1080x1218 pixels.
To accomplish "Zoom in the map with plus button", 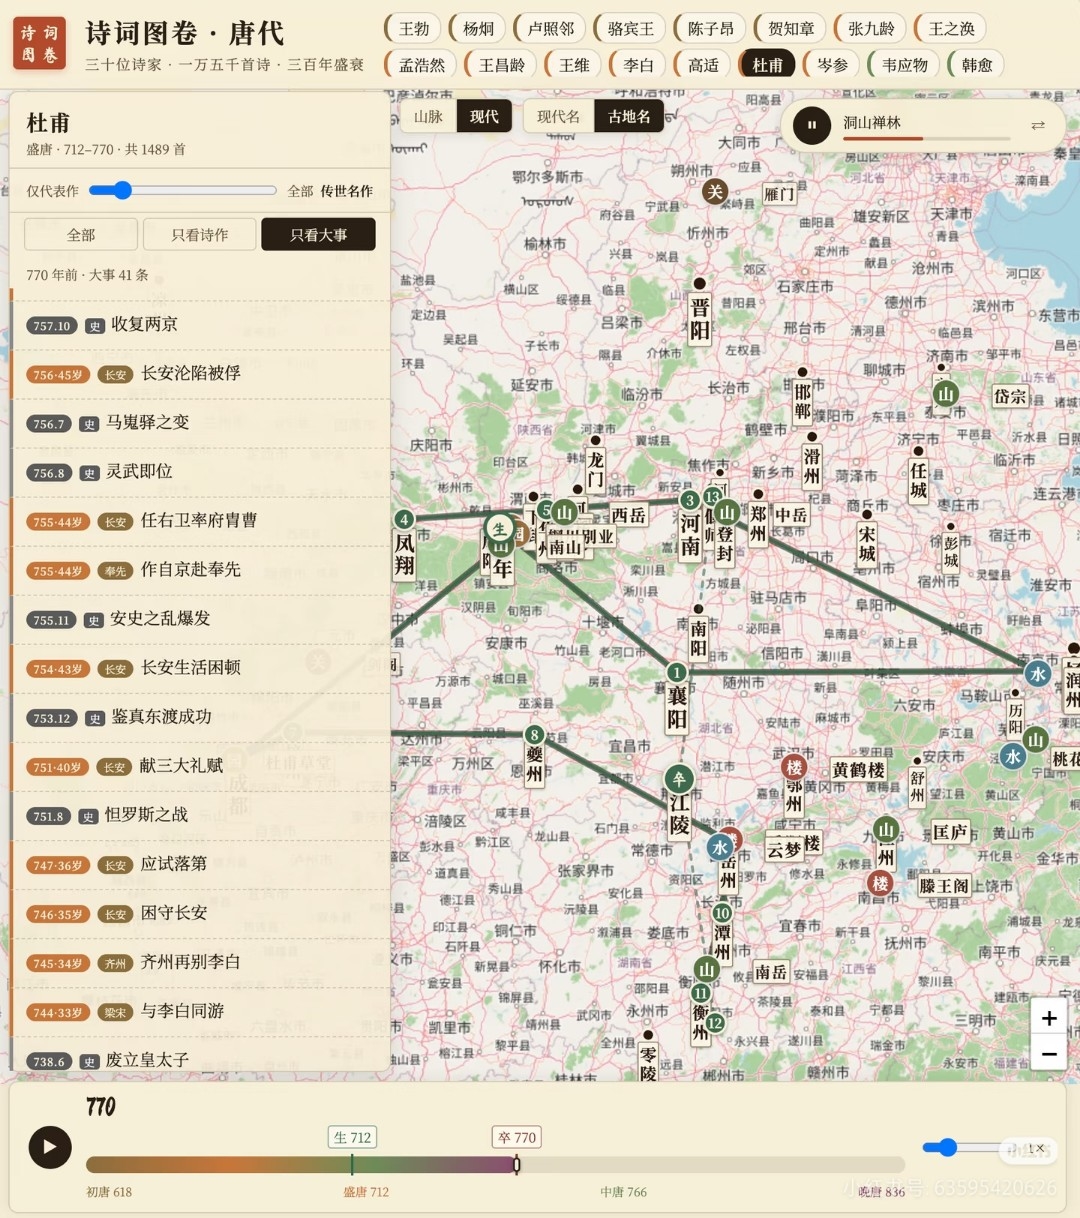I will 1049,1018.
